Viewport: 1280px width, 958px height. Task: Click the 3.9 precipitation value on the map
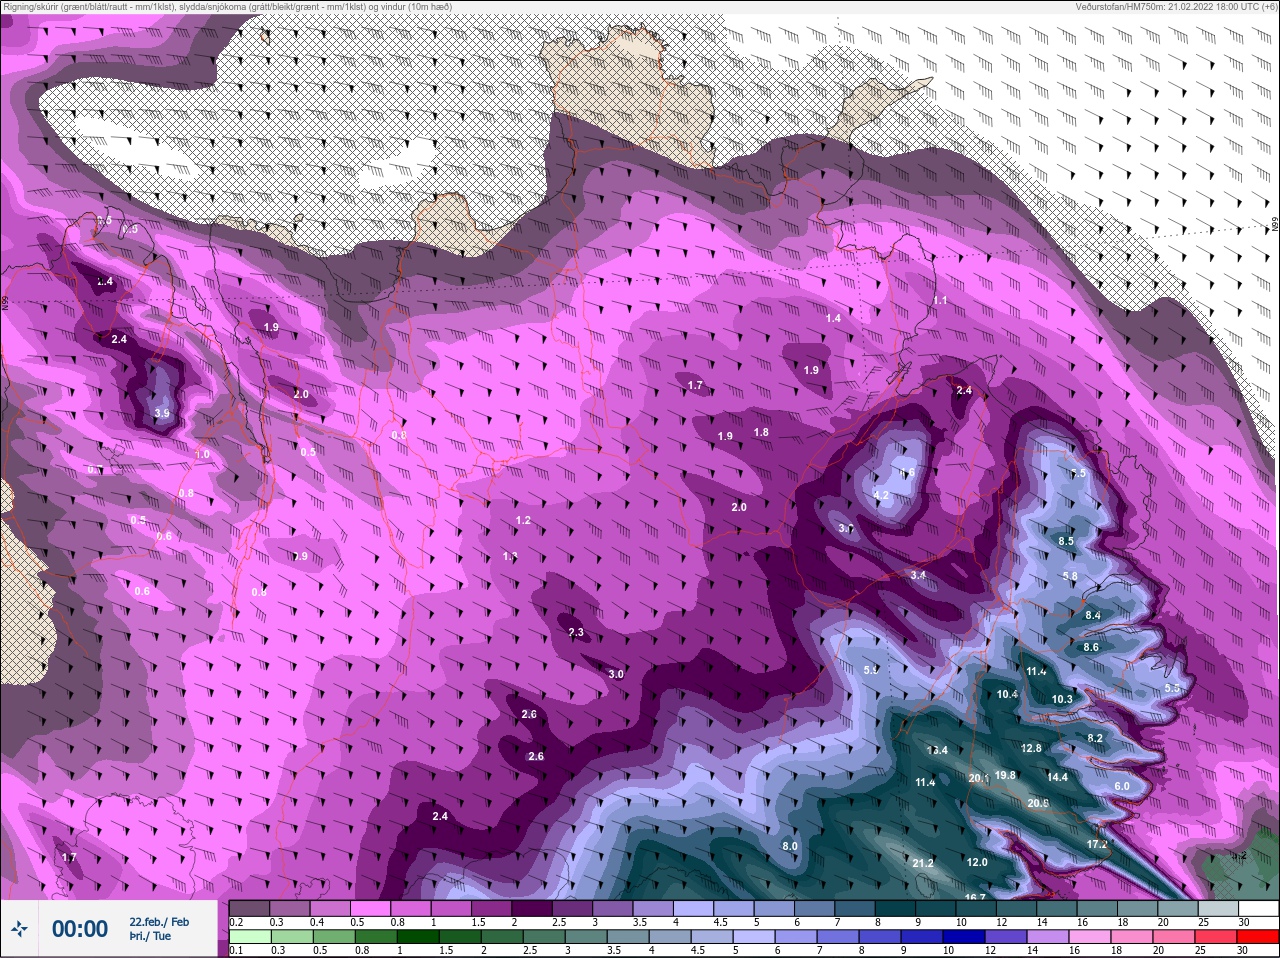[162, 413]
